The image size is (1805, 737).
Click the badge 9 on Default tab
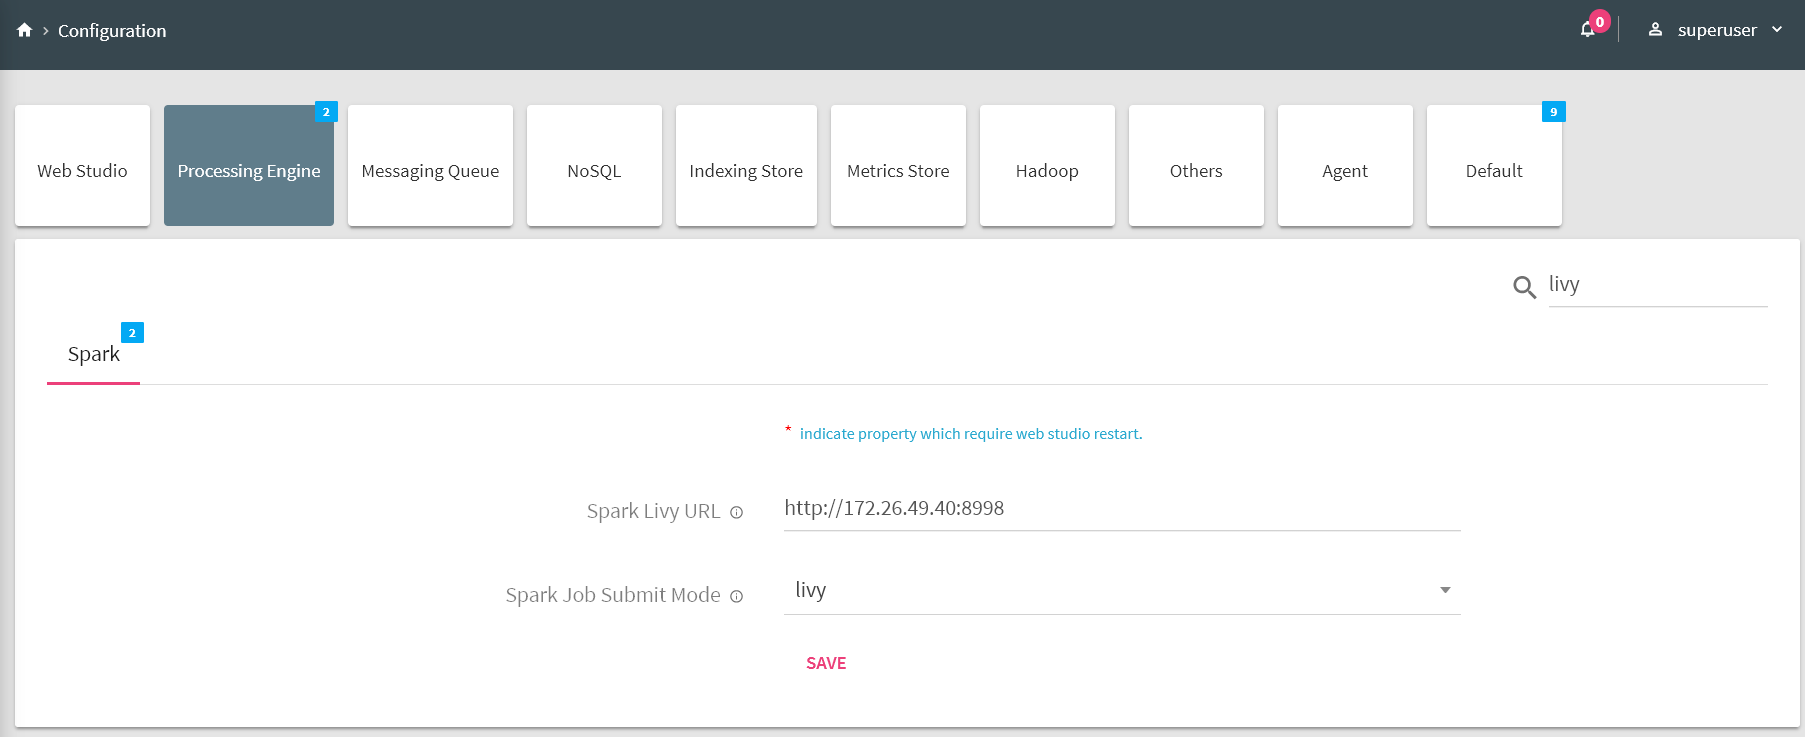(x=1553, y=112)
